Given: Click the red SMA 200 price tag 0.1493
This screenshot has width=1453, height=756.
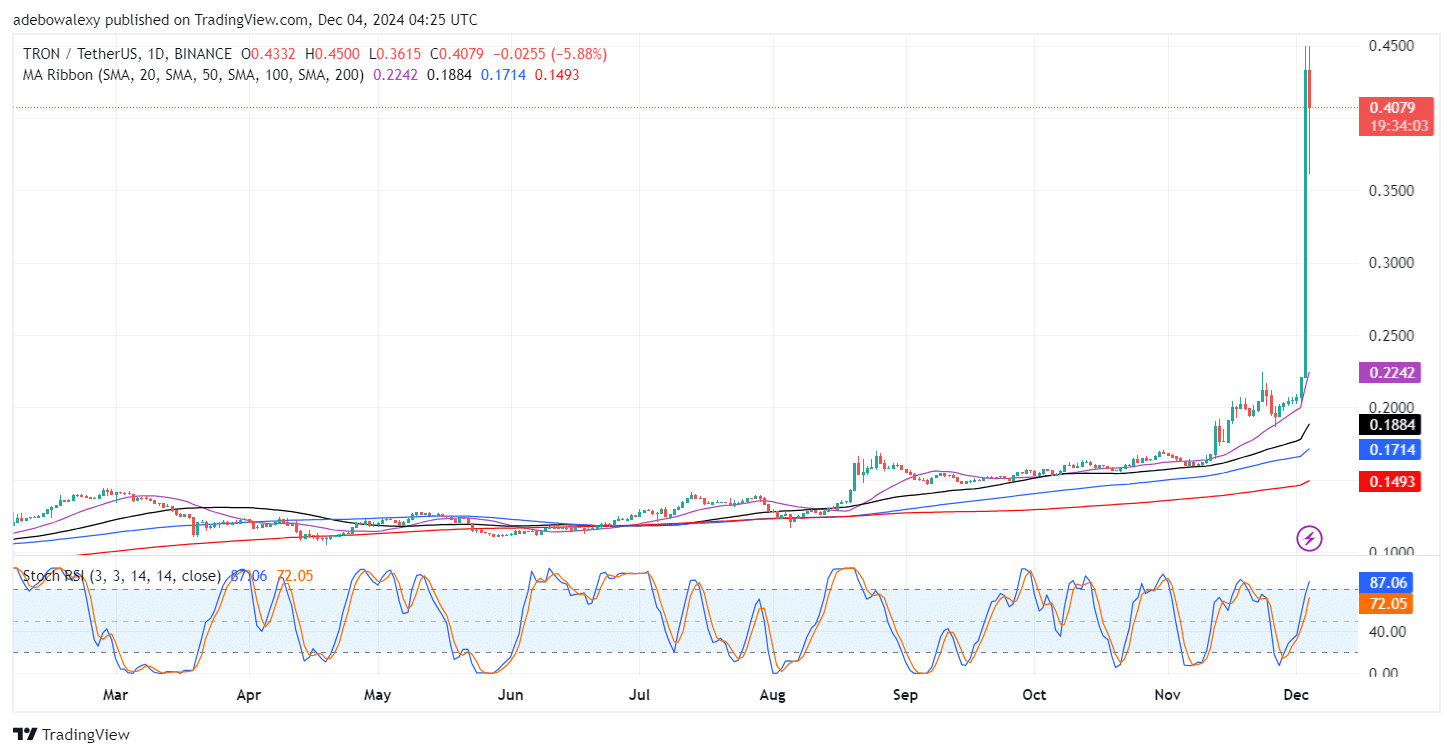Looking at the screenshot, I should (1391, 482).
